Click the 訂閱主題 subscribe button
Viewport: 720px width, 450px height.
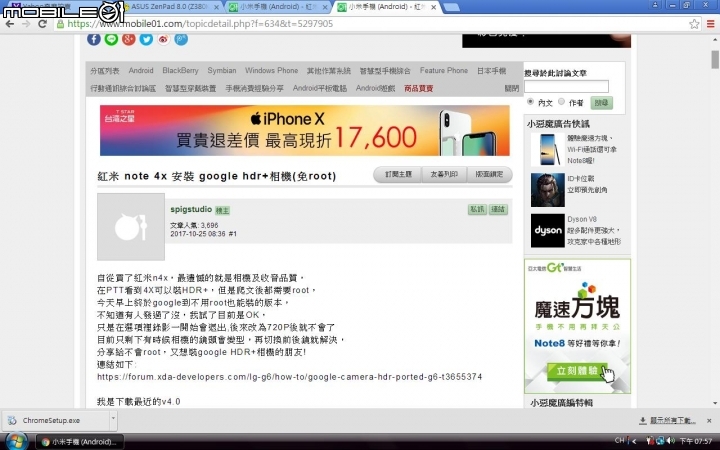(x=398, y=174)
